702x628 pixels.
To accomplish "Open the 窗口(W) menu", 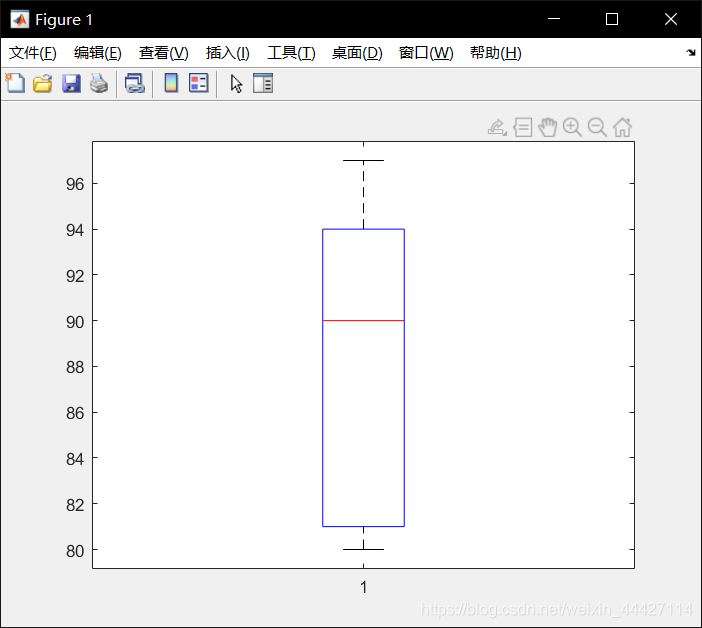I will (x=426, y=53).
